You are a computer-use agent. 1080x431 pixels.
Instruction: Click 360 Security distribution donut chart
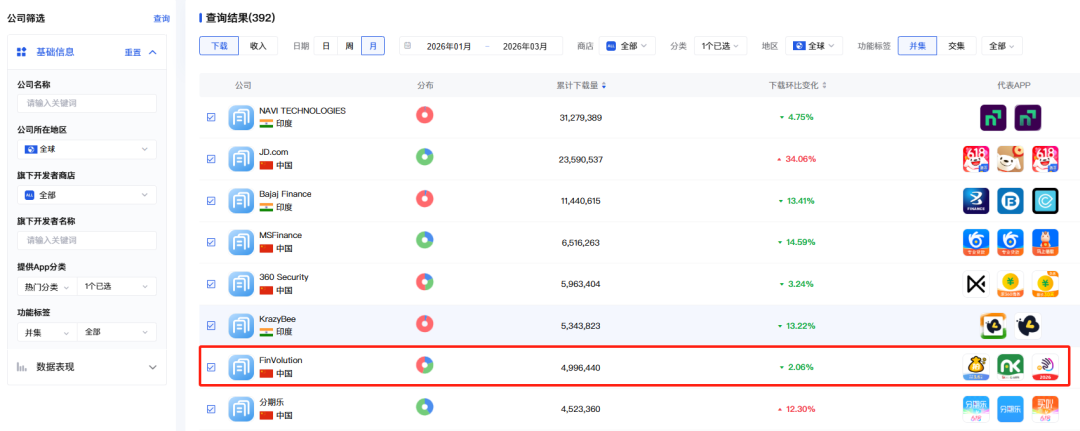(x=425, y=282)
